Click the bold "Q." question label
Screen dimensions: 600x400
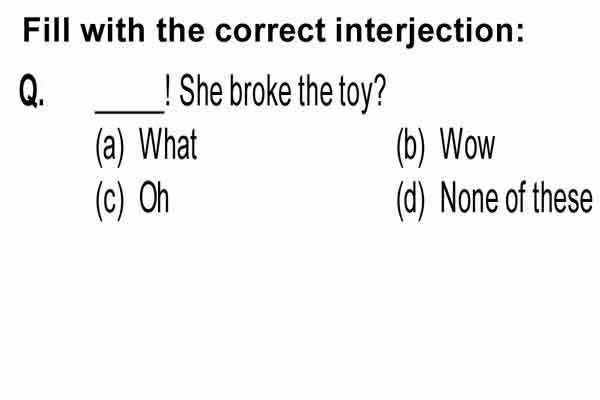tap(31, 91)
